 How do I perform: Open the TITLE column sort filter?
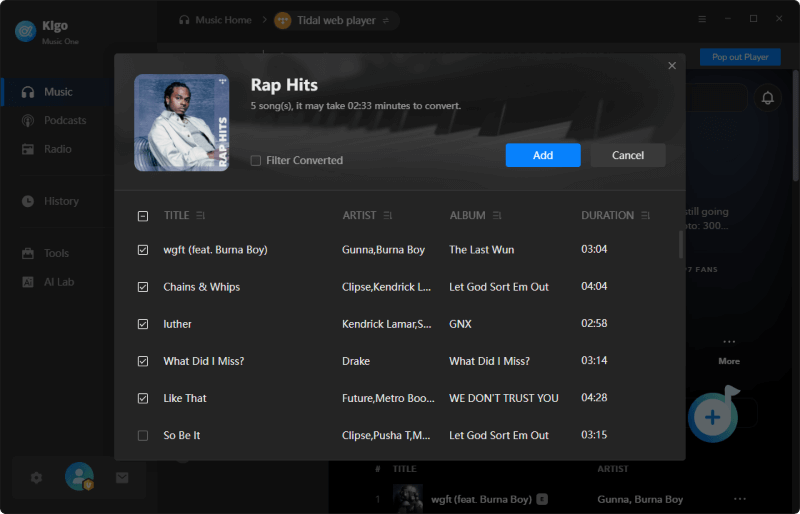tap(201, 216)
